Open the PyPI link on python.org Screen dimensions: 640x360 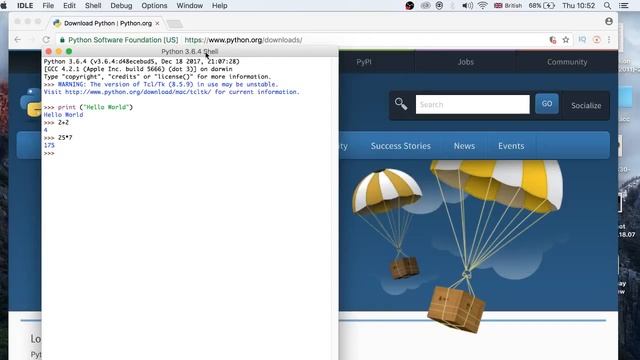tap(364, 62)
